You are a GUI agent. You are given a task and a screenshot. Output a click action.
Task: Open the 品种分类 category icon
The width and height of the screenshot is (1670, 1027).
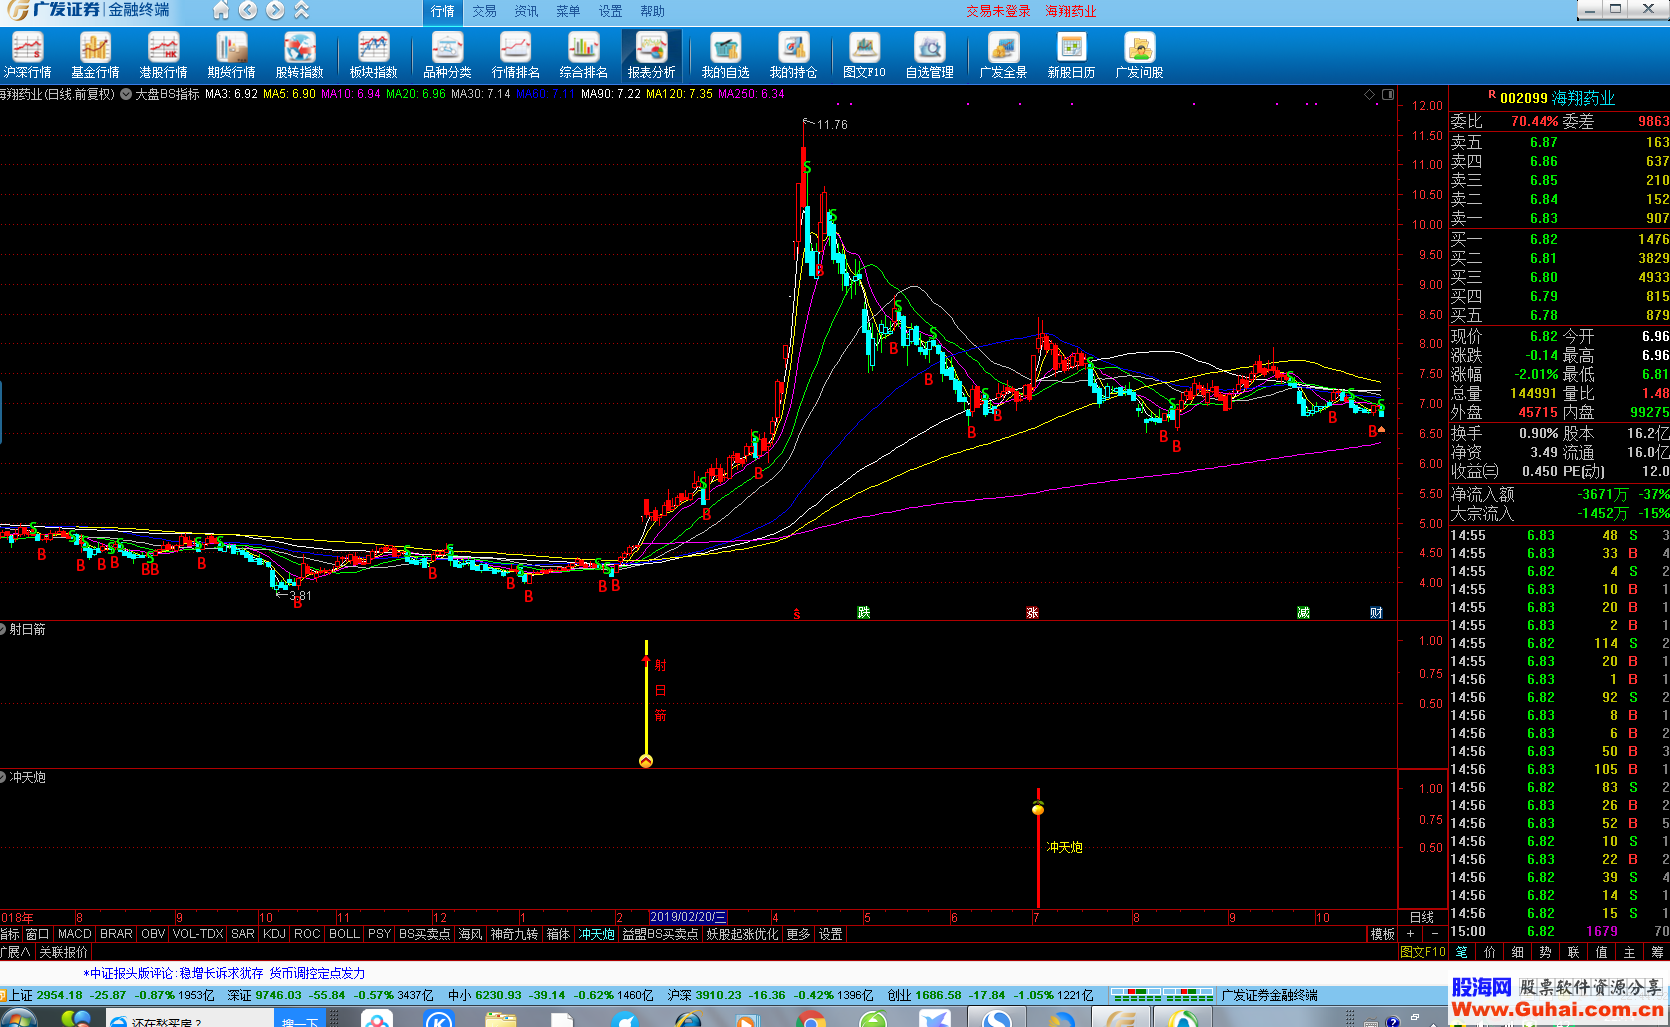point(447,55)
